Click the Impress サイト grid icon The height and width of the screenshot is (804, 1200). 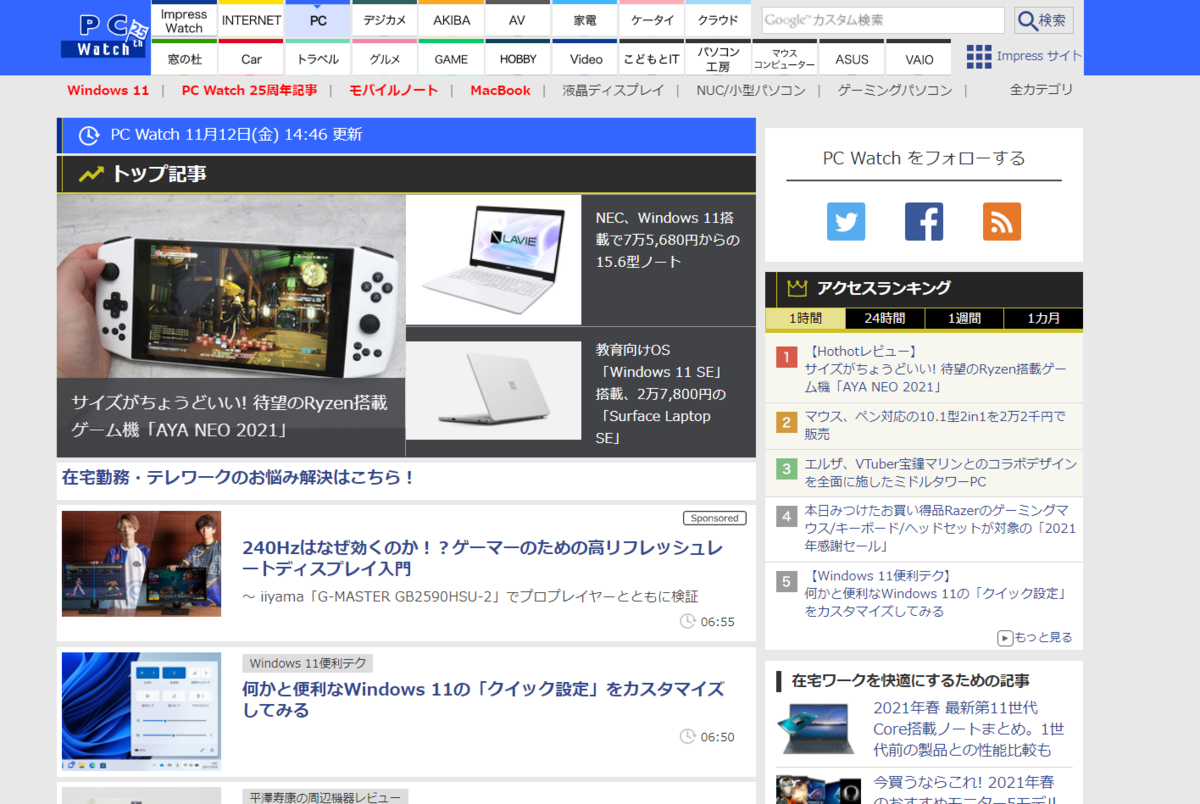(x=979, y=56)
